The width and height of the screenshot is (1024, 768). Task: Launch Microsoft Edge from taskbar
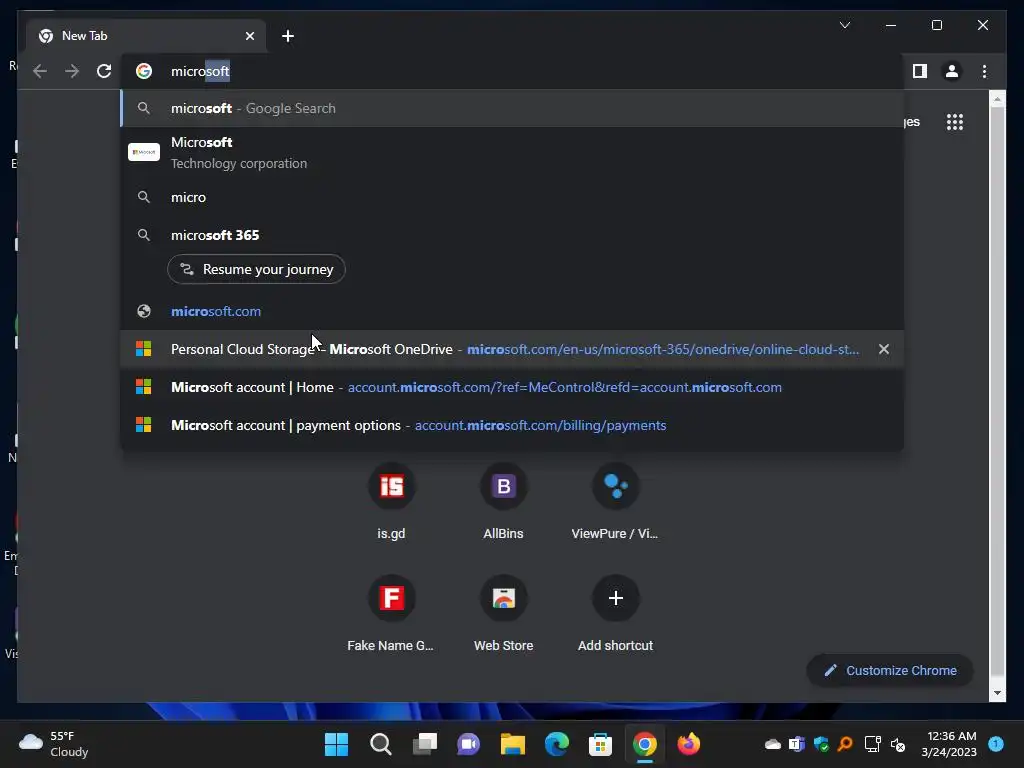556,744
